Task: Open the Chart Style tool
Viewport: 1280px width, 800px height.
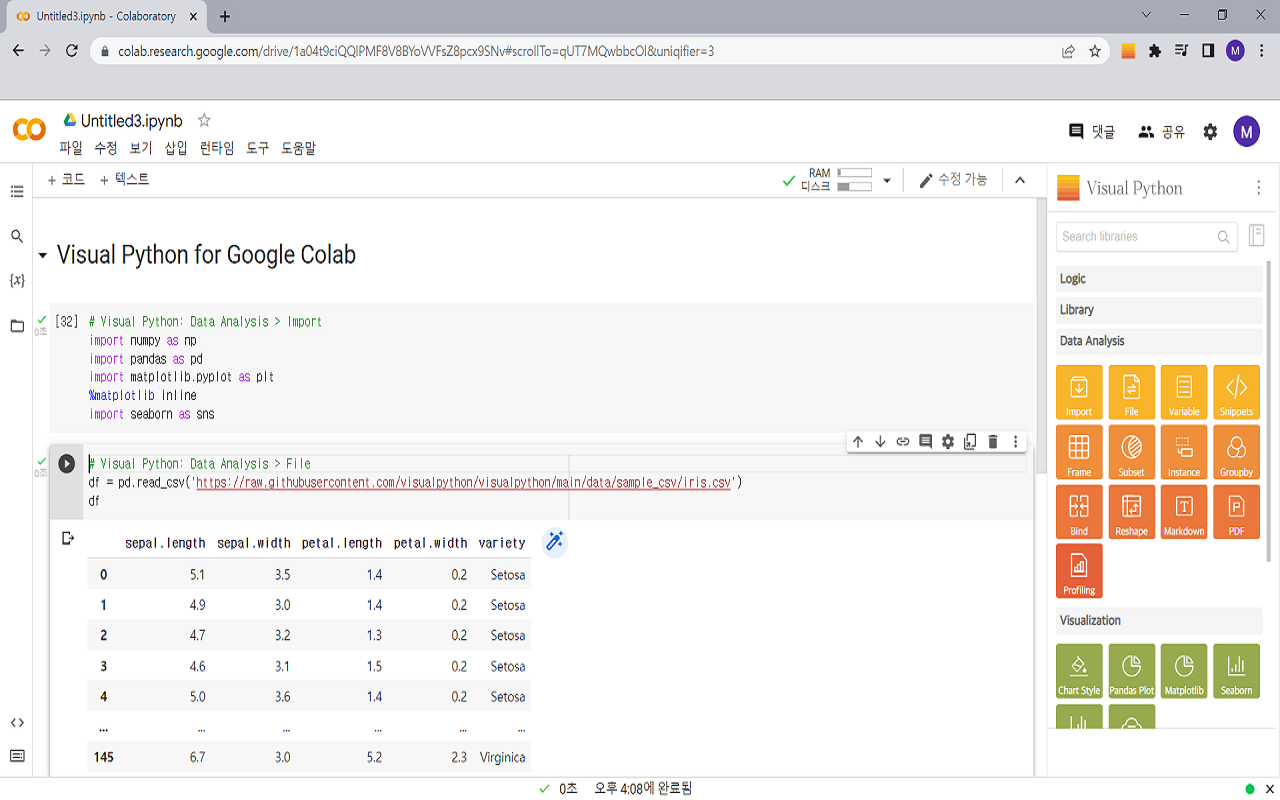Action: tap(1079, 671)
